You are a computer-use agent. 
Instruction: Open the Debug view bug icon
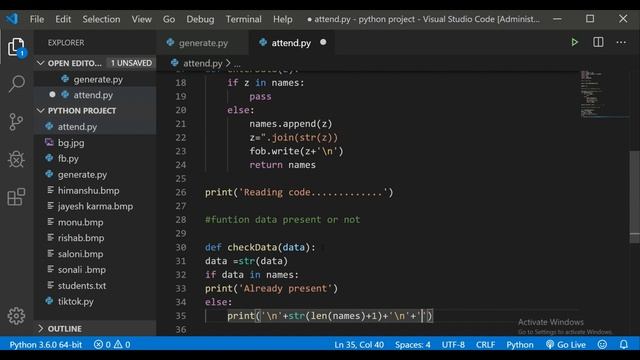coord(16,159)
